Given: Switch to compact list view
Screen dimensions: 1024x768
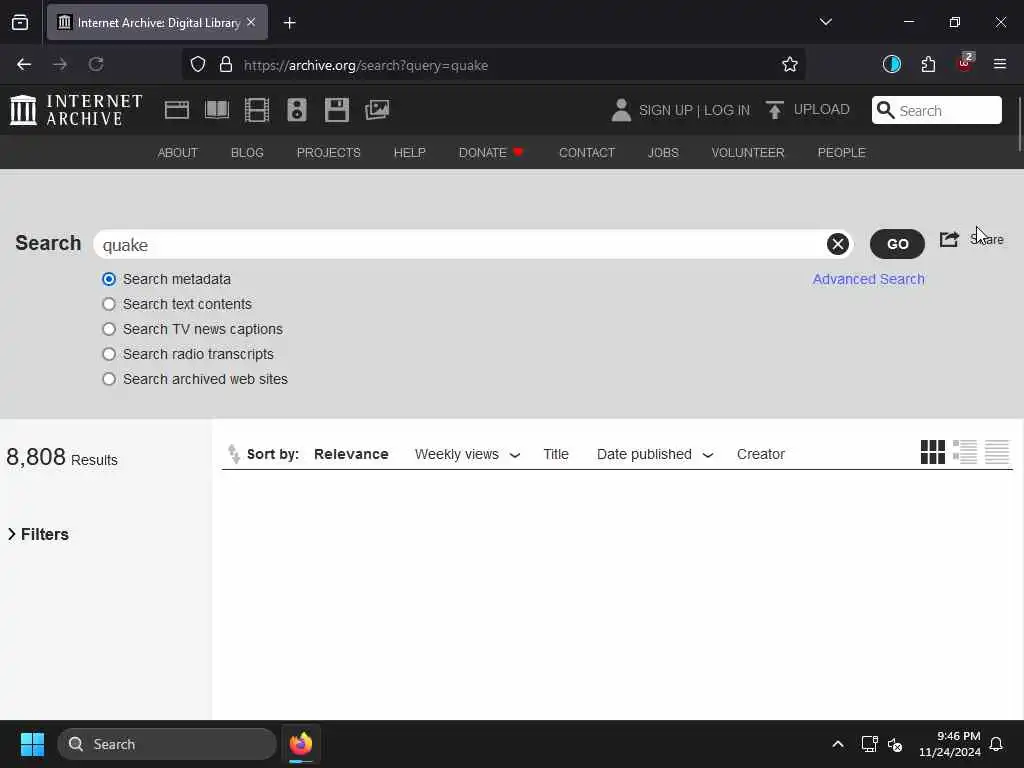Looking at the screenshot, I should tap(997, 452).
